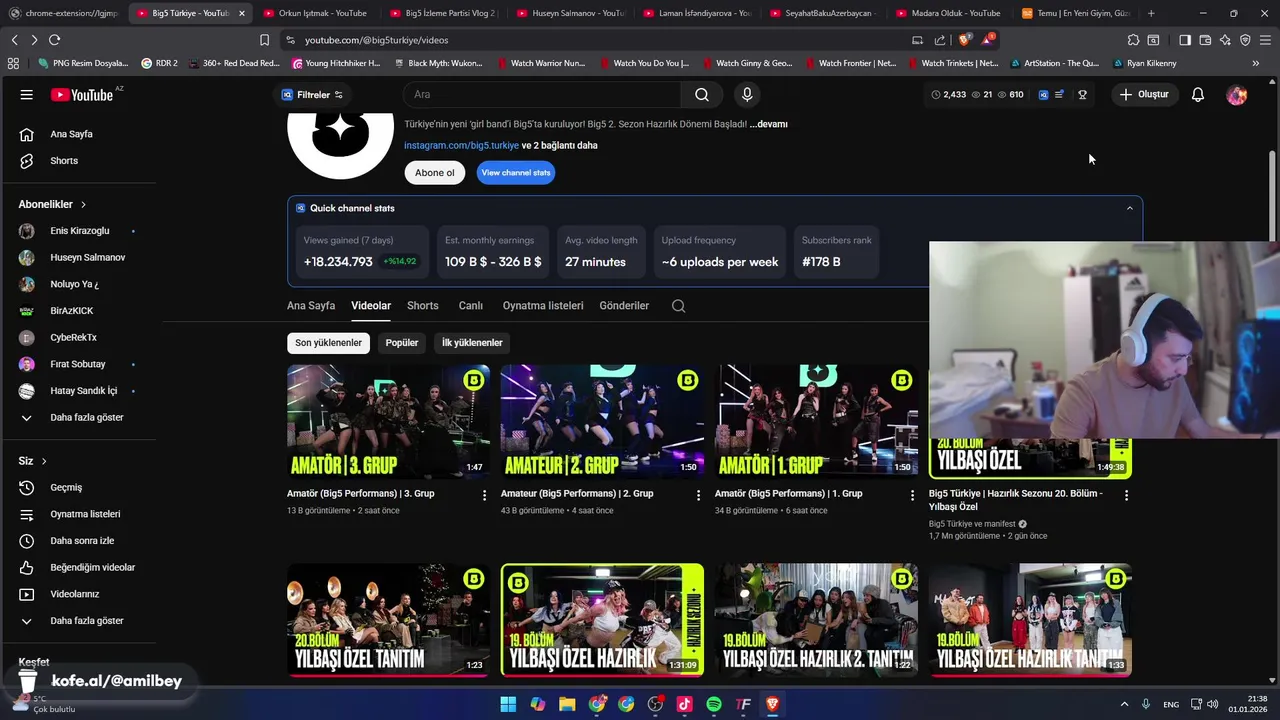Go to the YouTube logo home
1280x720 pixels.
point(82,95)
